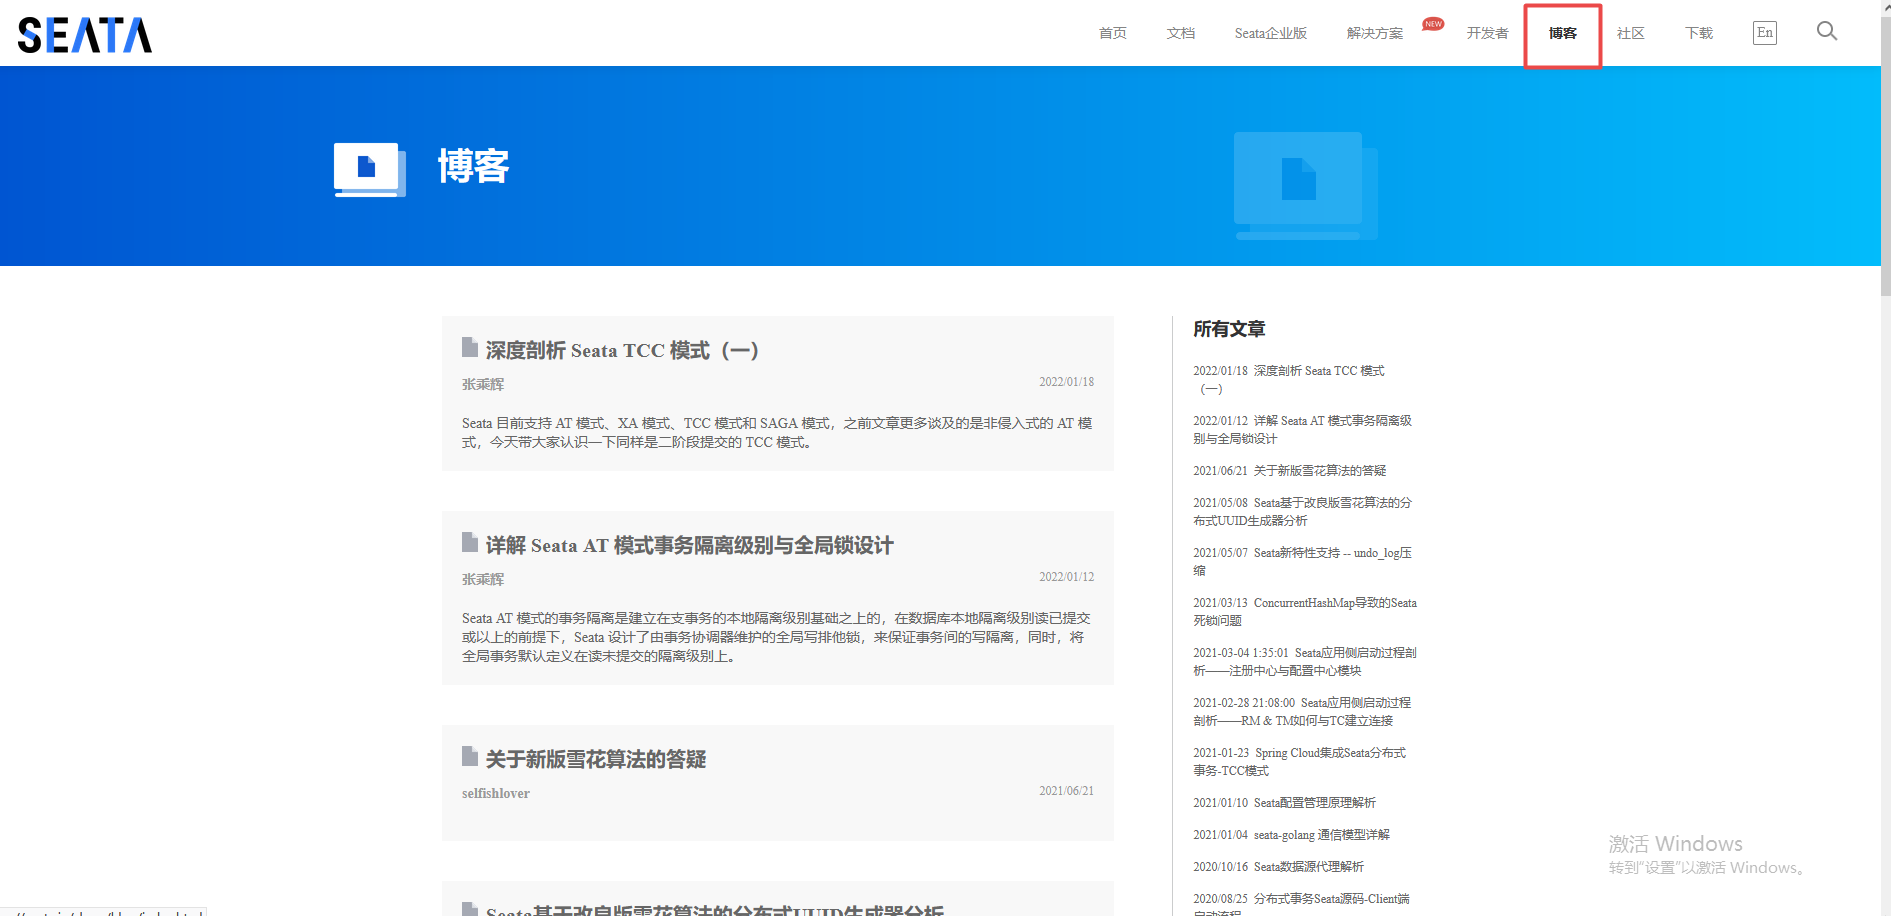This screenshot has height=916, width=1891.
Task: Click date 2022/01/12 on the AT article card
Action: click(1066, 577)
